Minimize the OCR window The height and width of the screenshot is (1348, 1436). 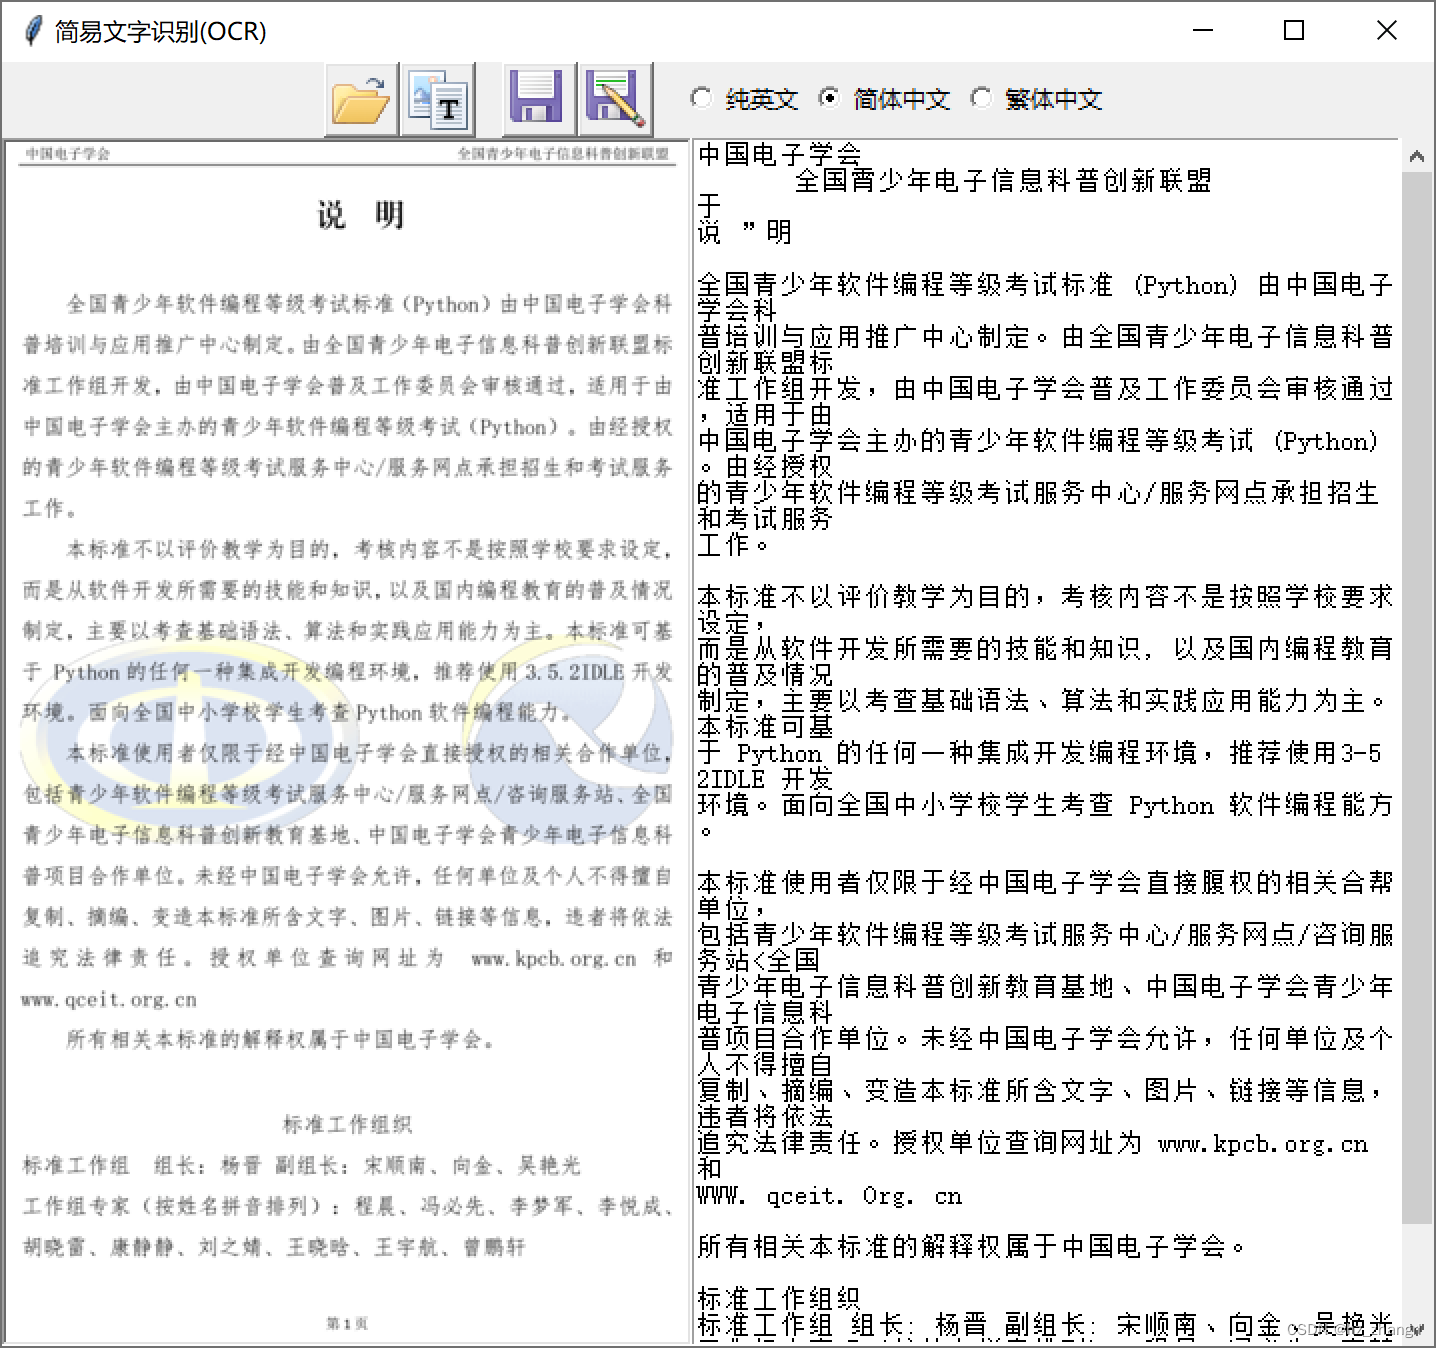click(x=1203, y=31)
